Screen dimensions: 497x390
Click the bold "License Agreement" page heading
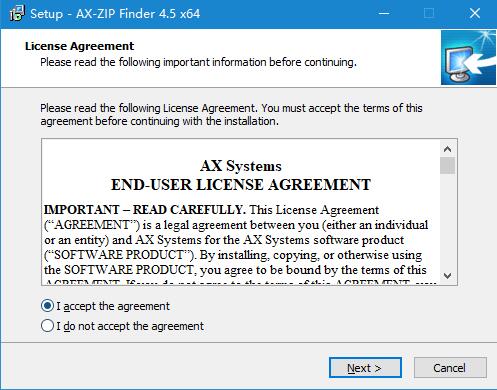coord(79,46)
